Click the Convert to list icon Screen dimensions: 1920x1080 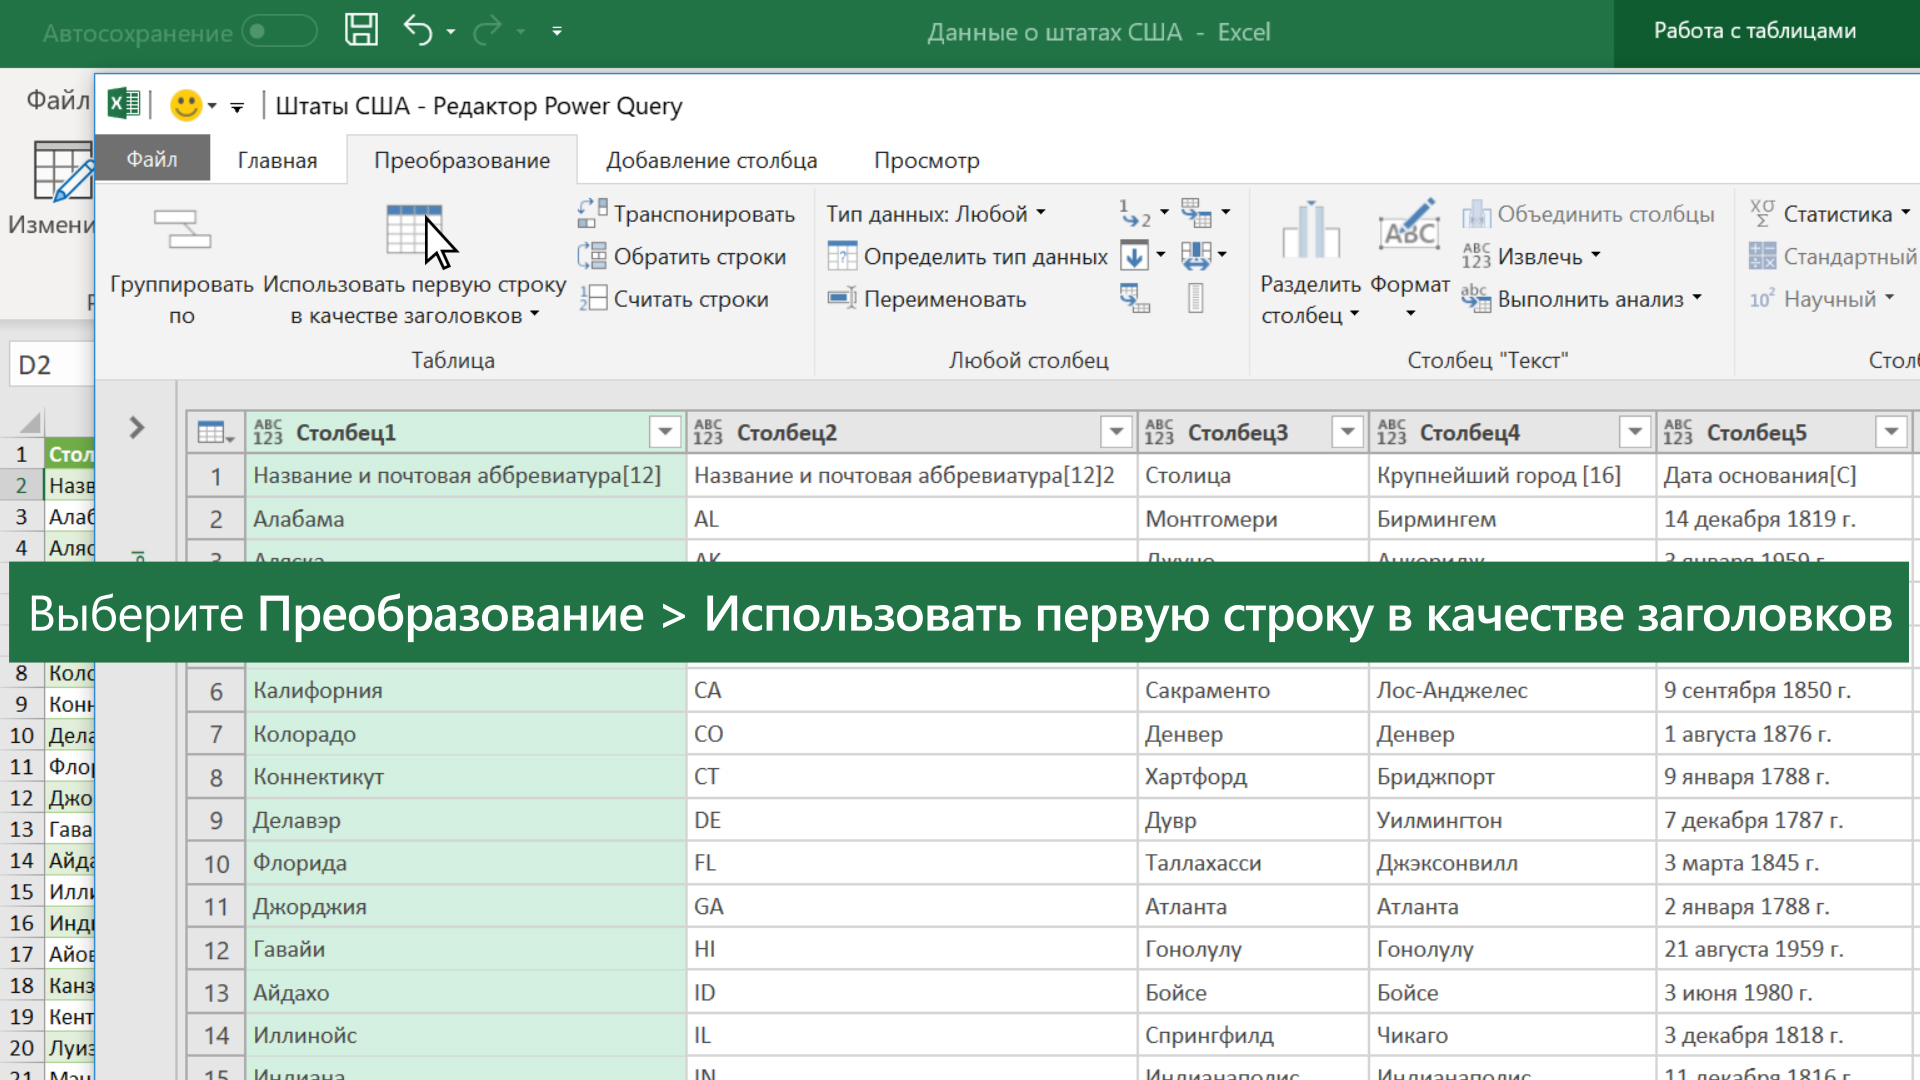[x=1196, y=298]
